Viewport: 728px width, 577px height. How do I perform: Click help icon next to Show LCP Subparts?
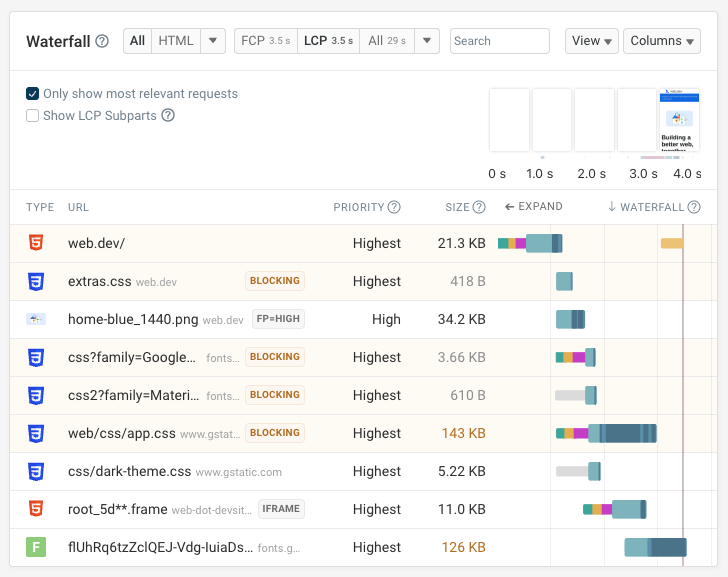point(168,115)
